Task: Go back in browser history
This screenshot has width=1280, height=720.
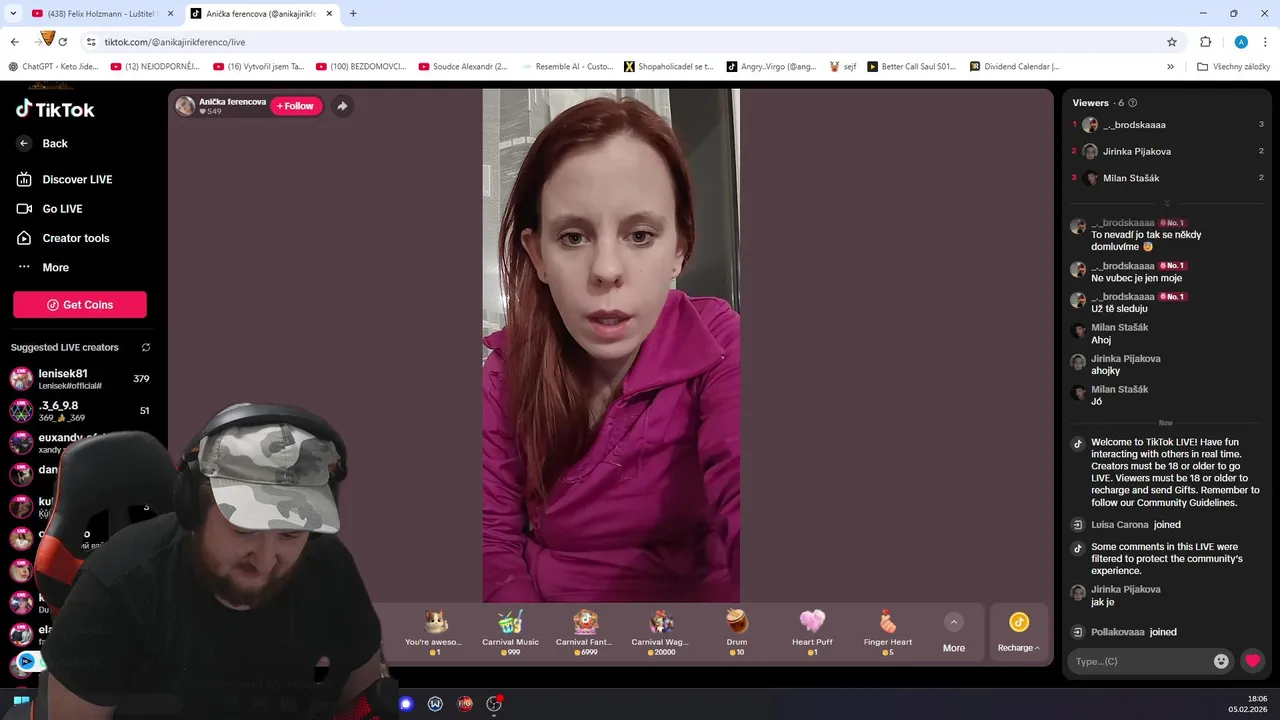Action: tap(14, 42)
